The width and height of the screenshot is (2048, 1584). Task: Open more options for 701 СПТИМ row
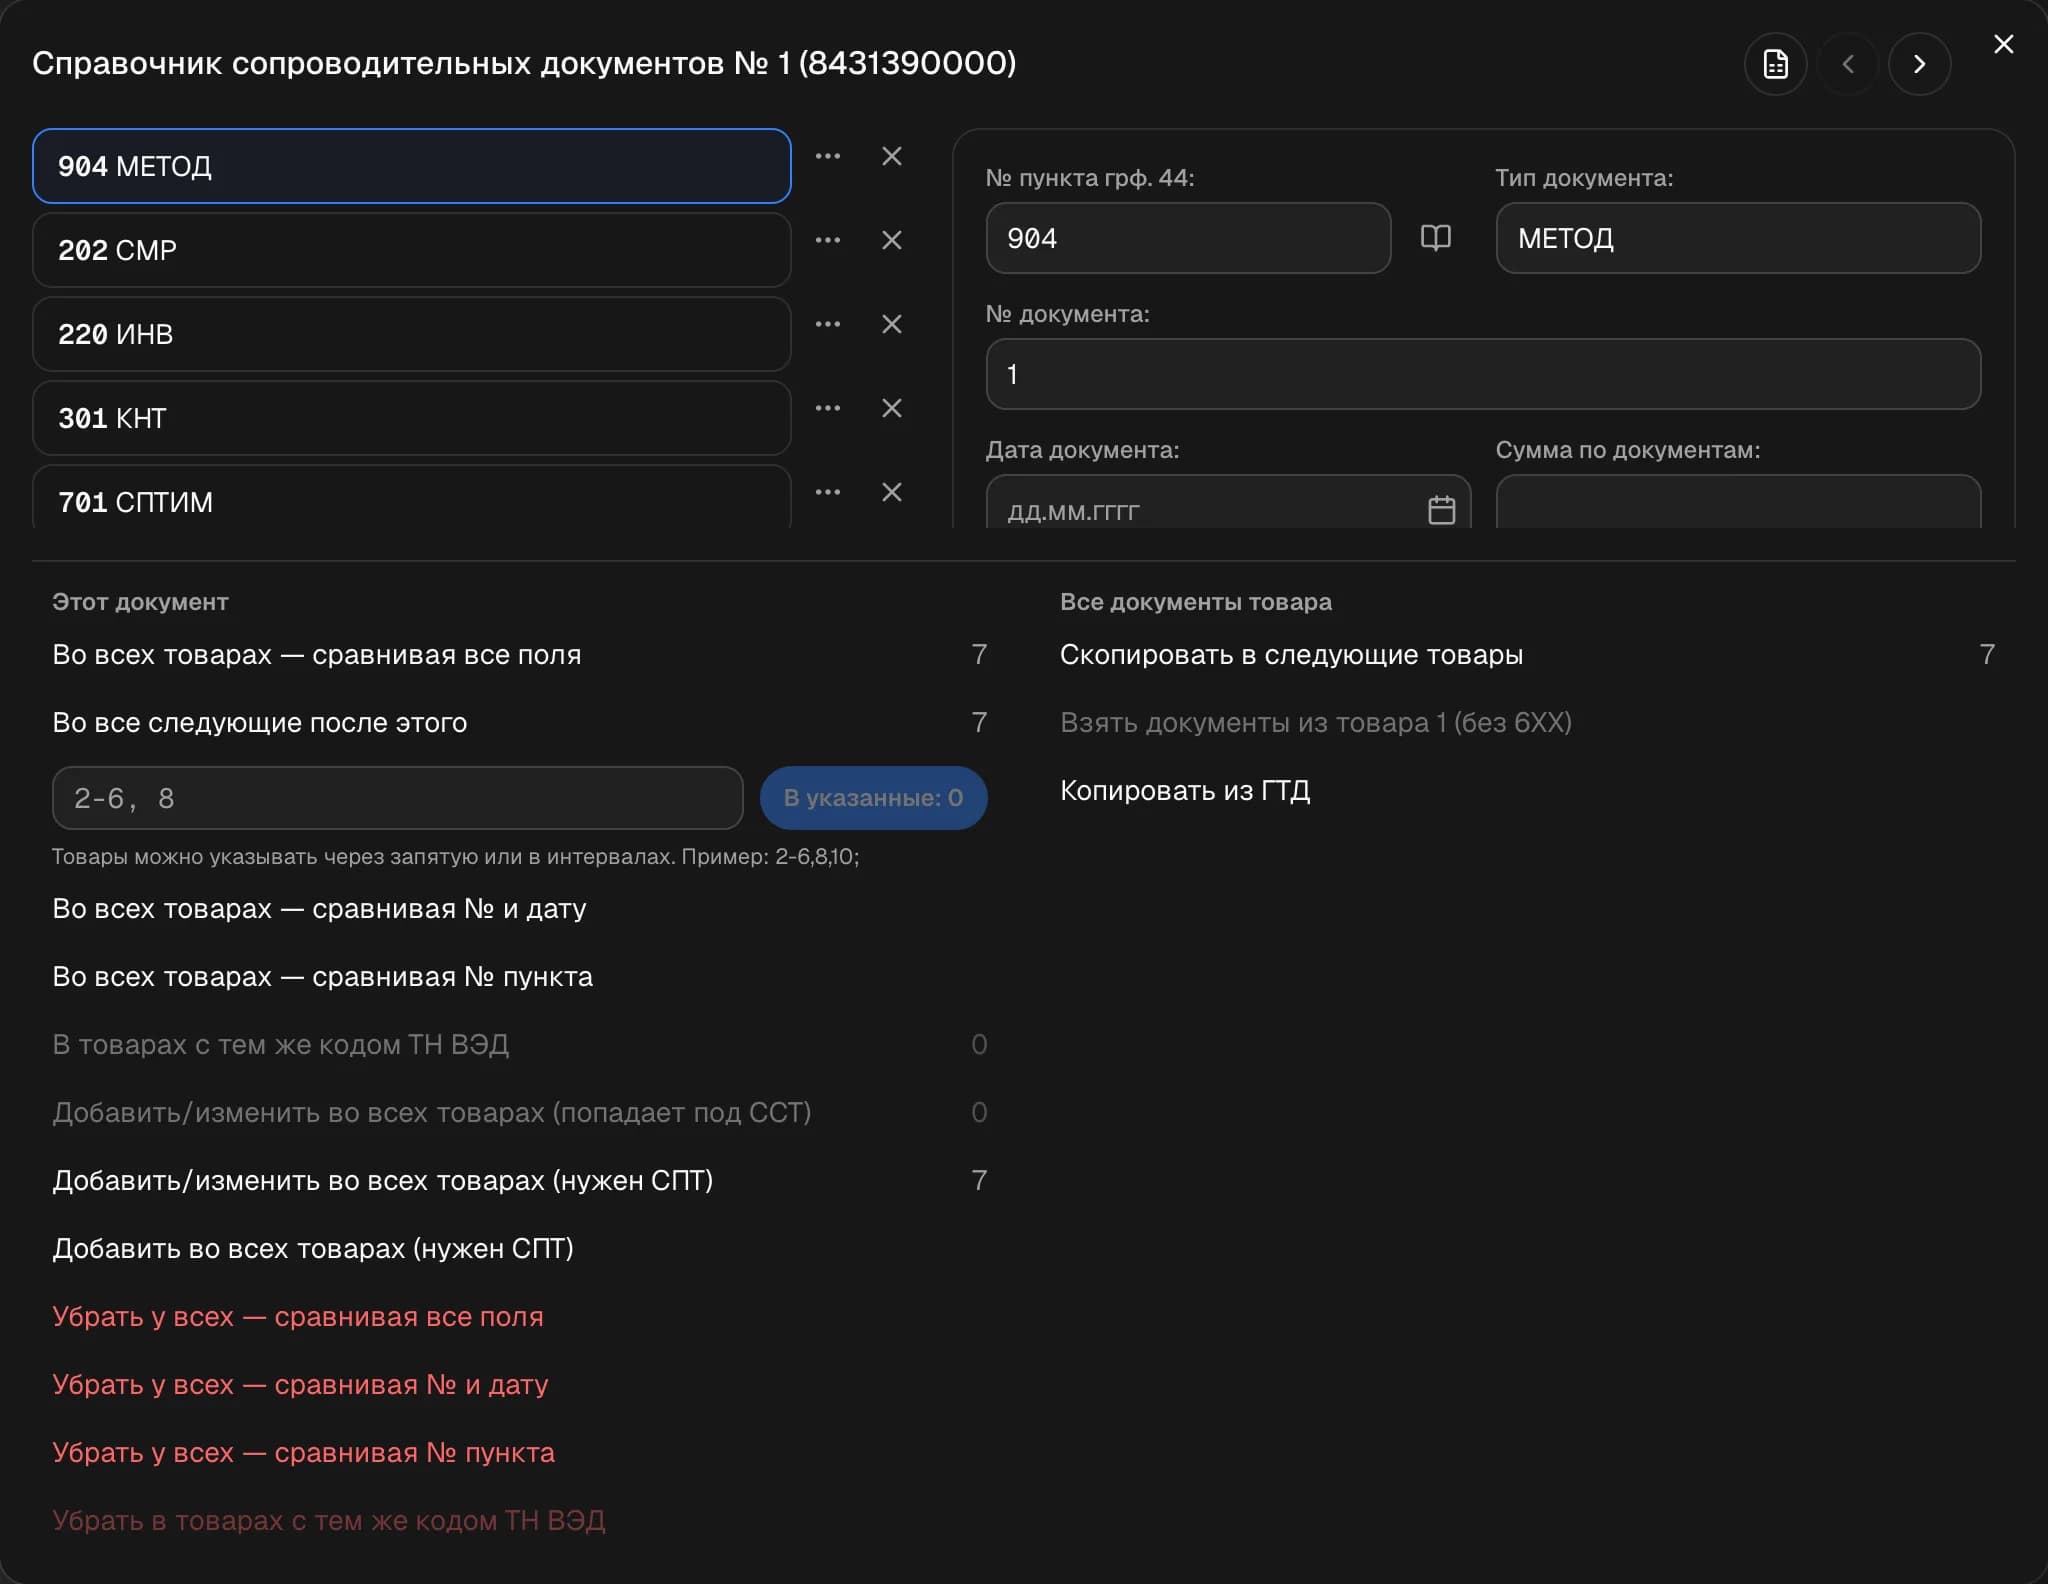(828, 492)
